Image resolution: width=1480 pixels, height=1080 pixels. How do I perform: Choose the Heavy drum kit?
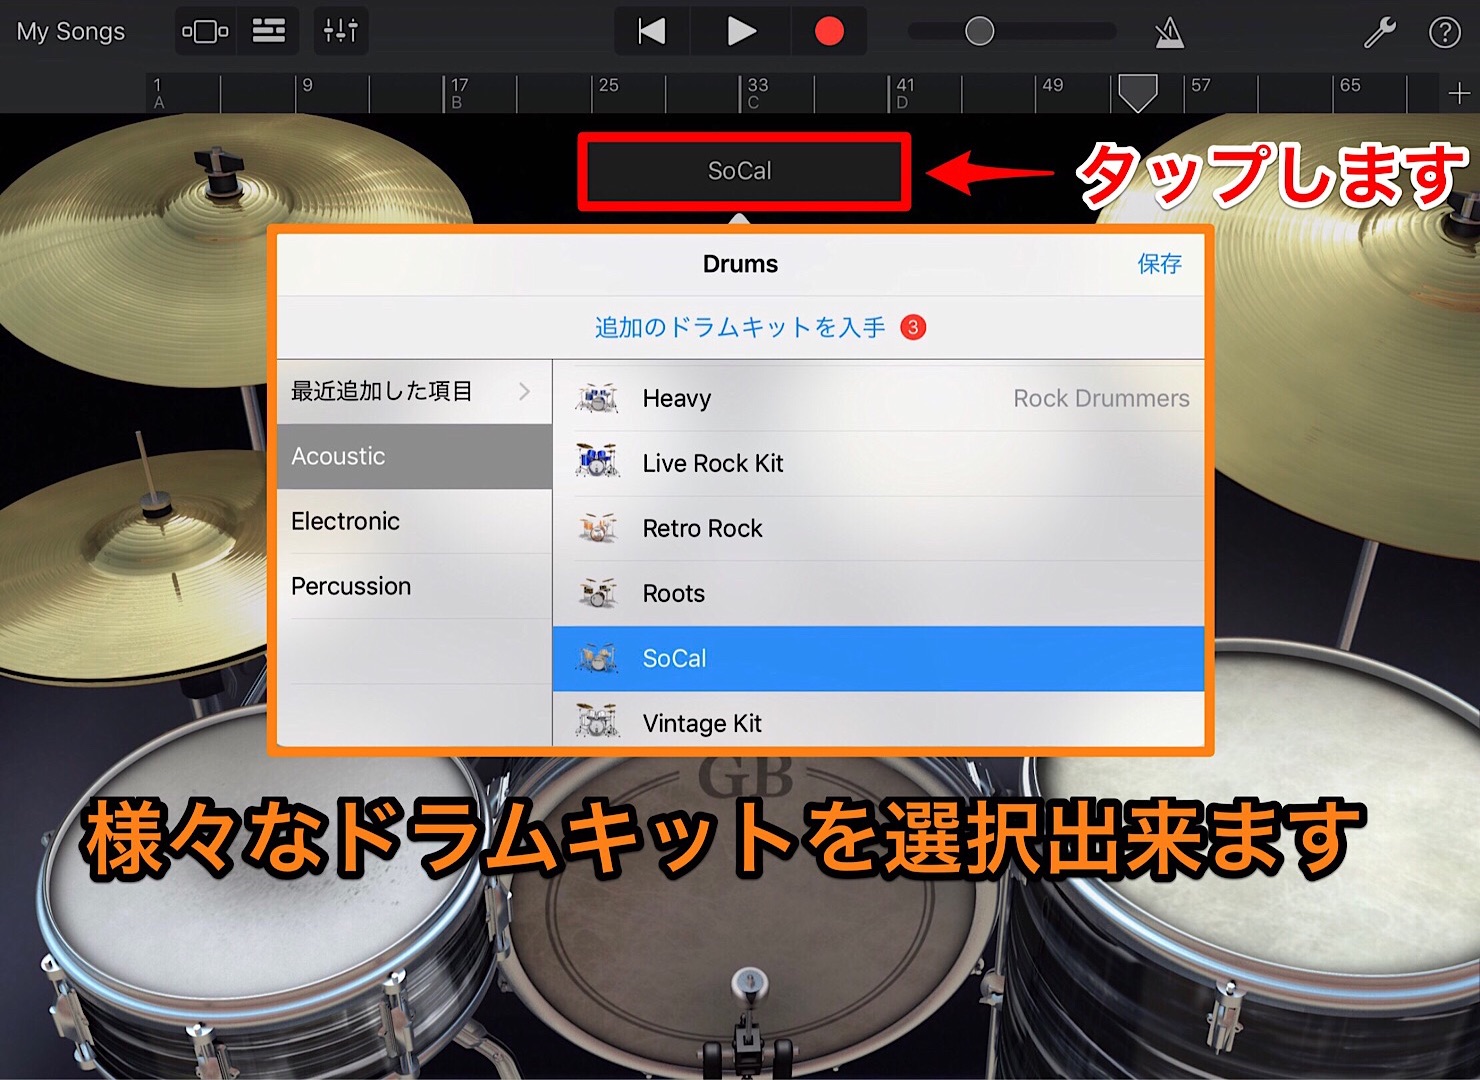(x=878, y=398)
